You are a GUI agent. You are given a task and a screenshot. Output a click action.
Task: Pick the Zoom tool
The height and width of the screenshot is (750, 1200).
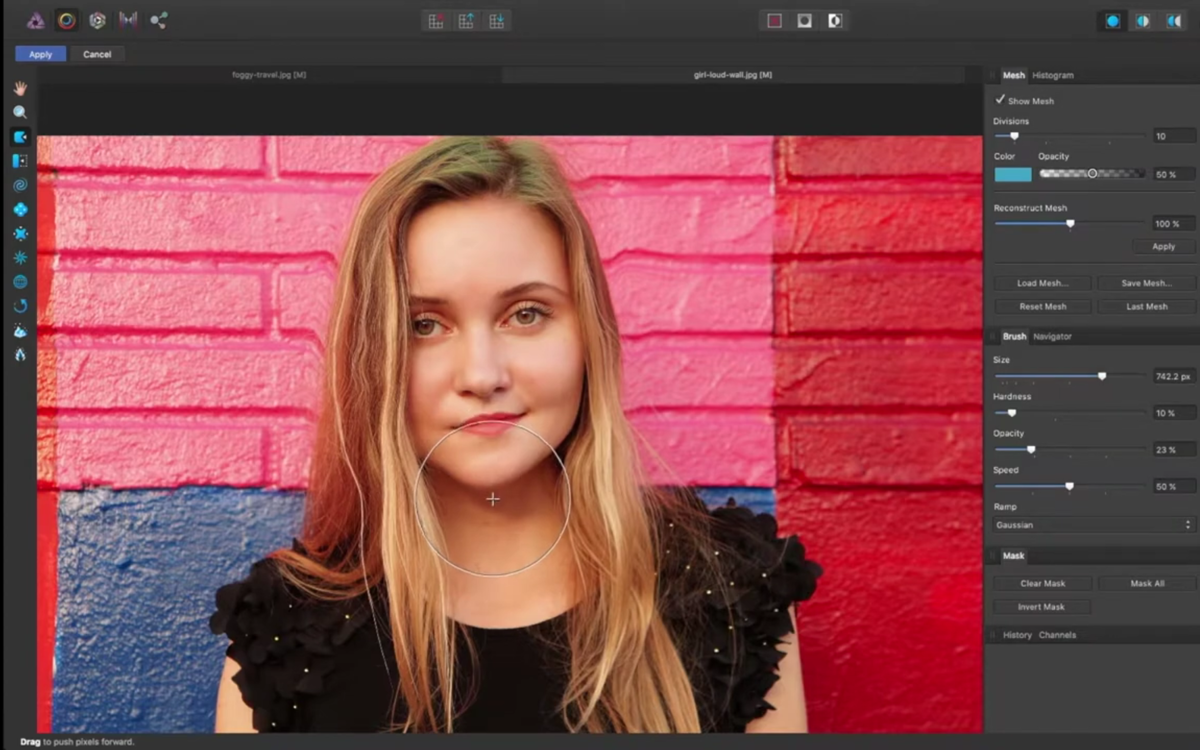20,112
